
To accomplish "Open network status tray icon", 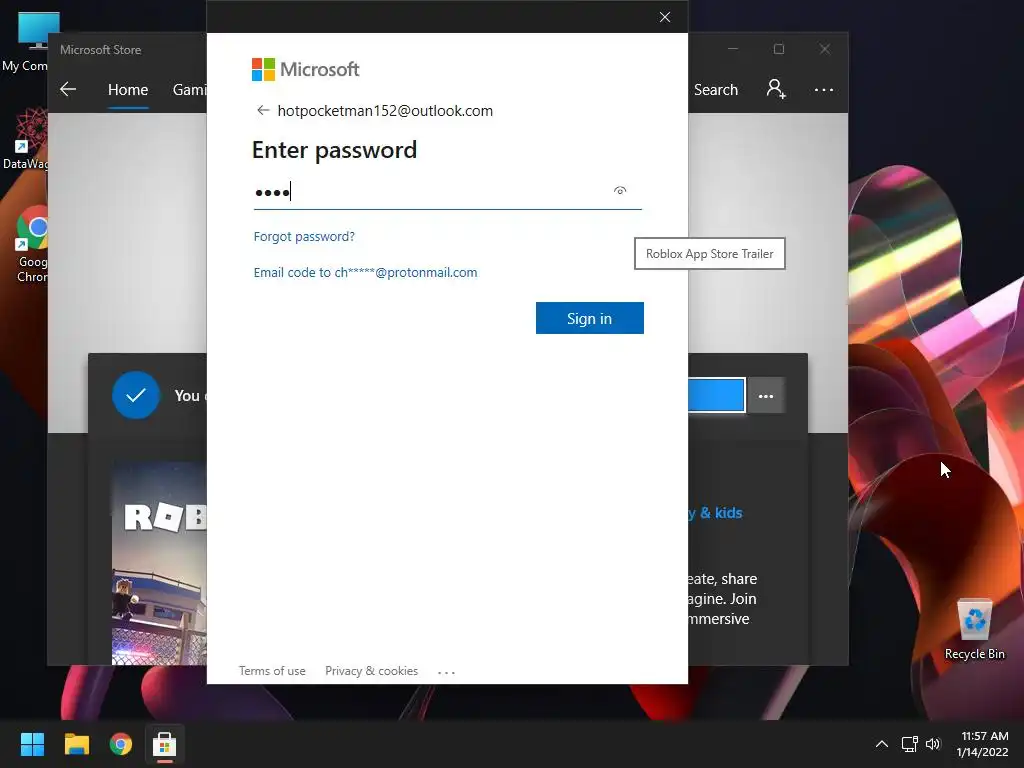I will click(910, 744).
